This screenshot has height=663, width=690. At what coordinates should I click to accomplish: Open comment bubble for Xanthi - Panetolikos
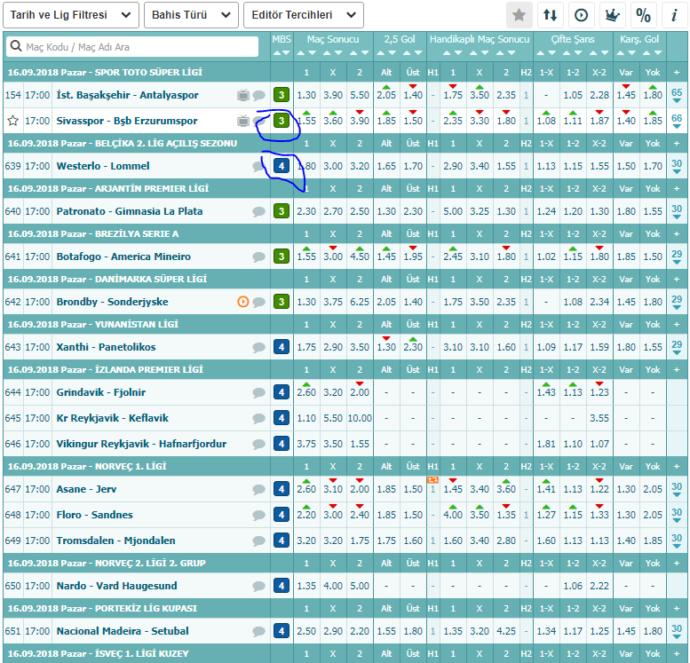[x=259, y=348]
